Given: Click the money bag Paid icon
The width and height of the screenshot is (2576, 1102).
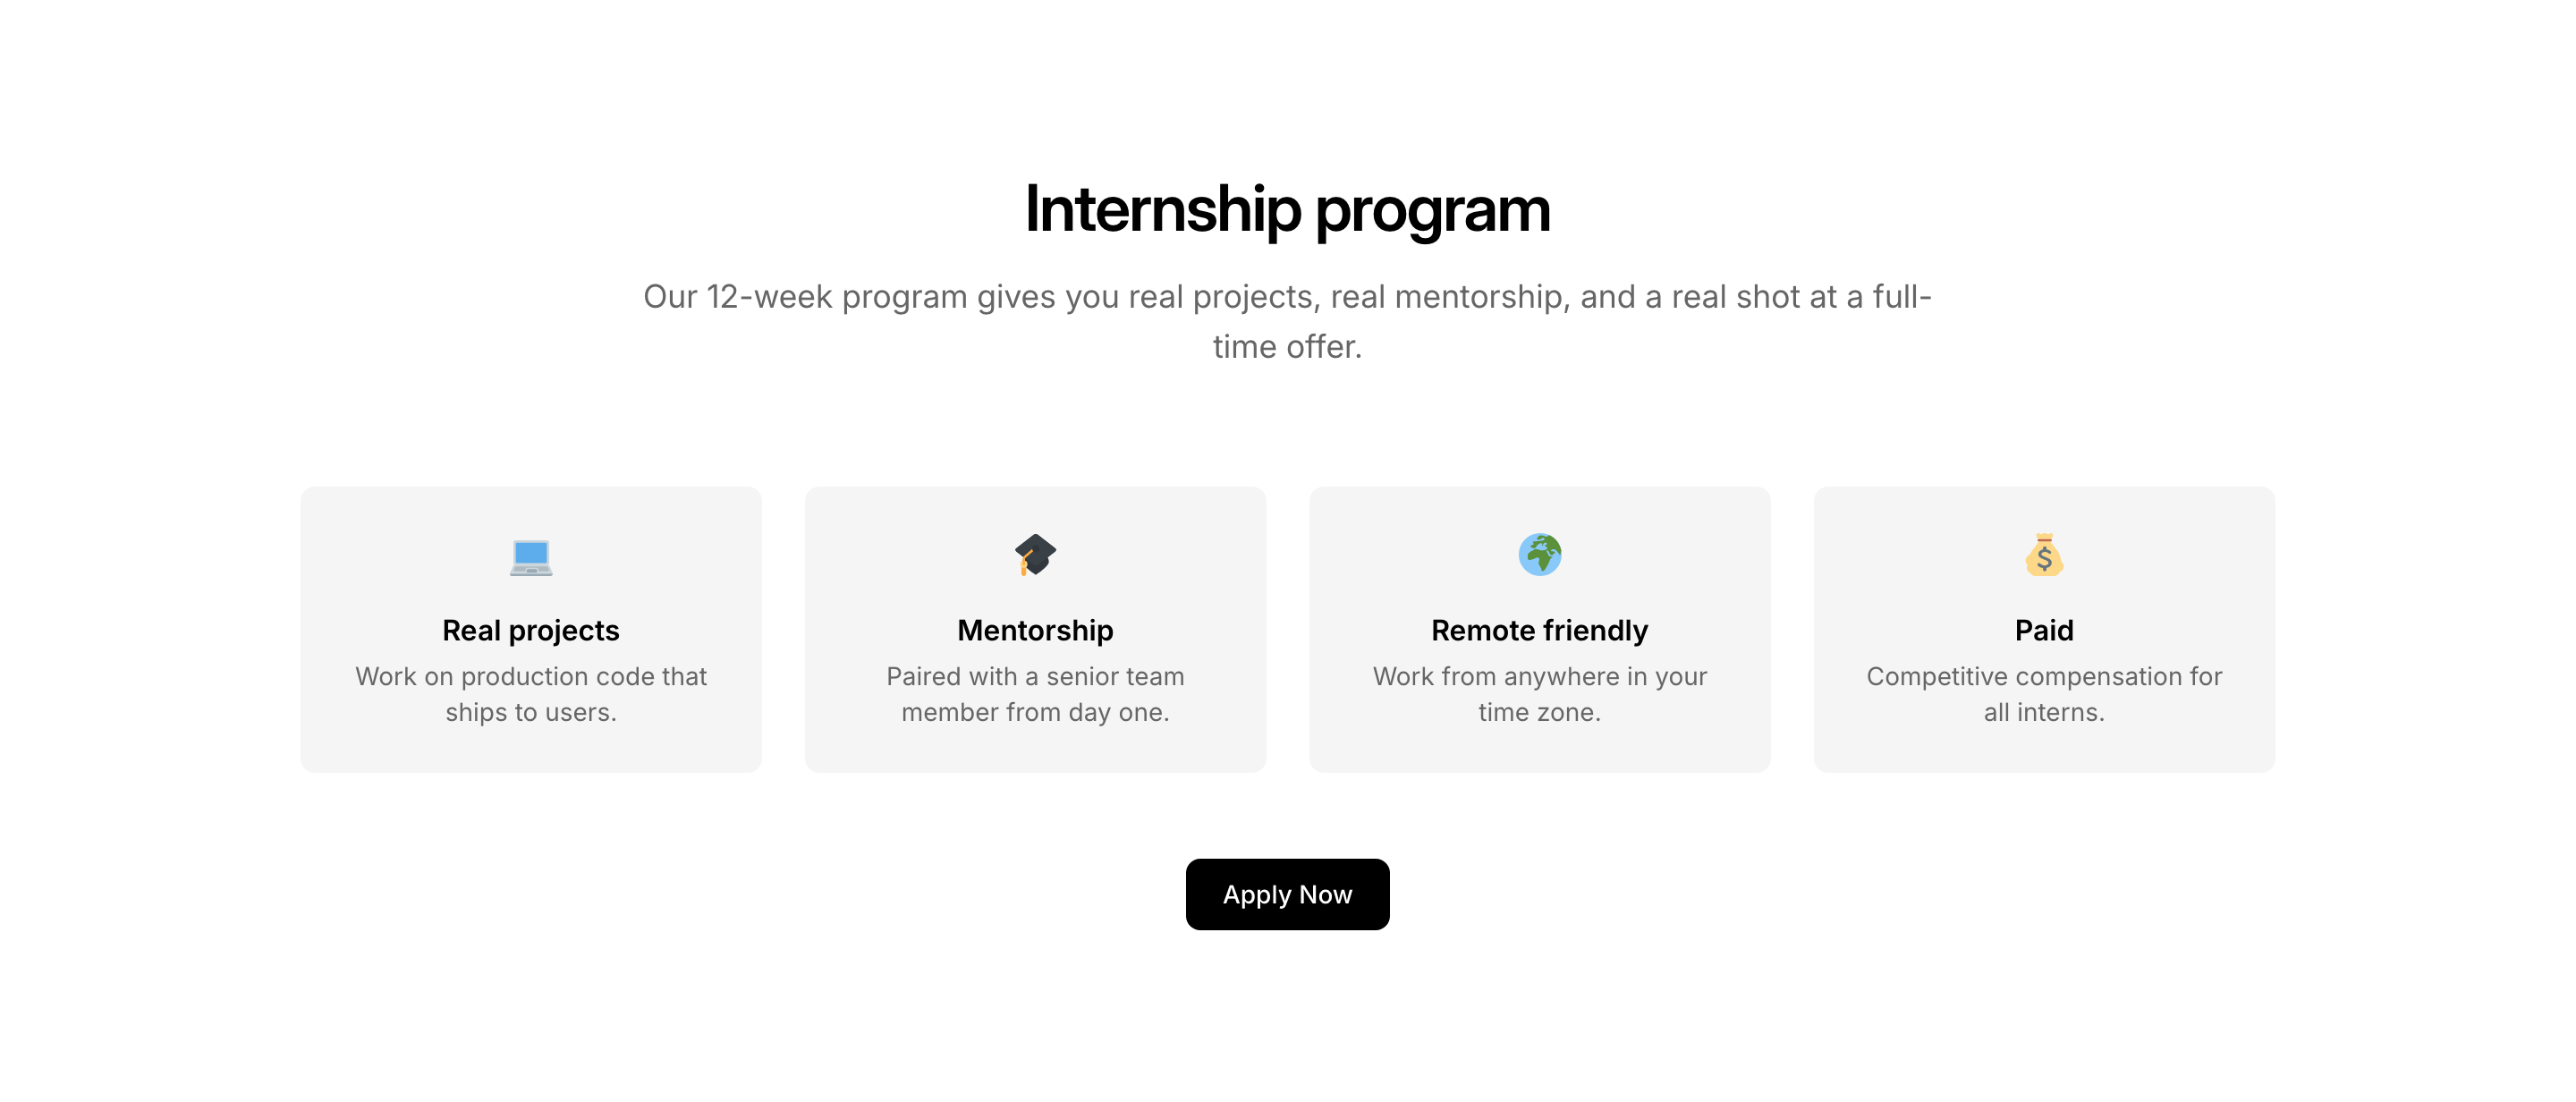Looking at the screenshot, I should click(2043, 554).
